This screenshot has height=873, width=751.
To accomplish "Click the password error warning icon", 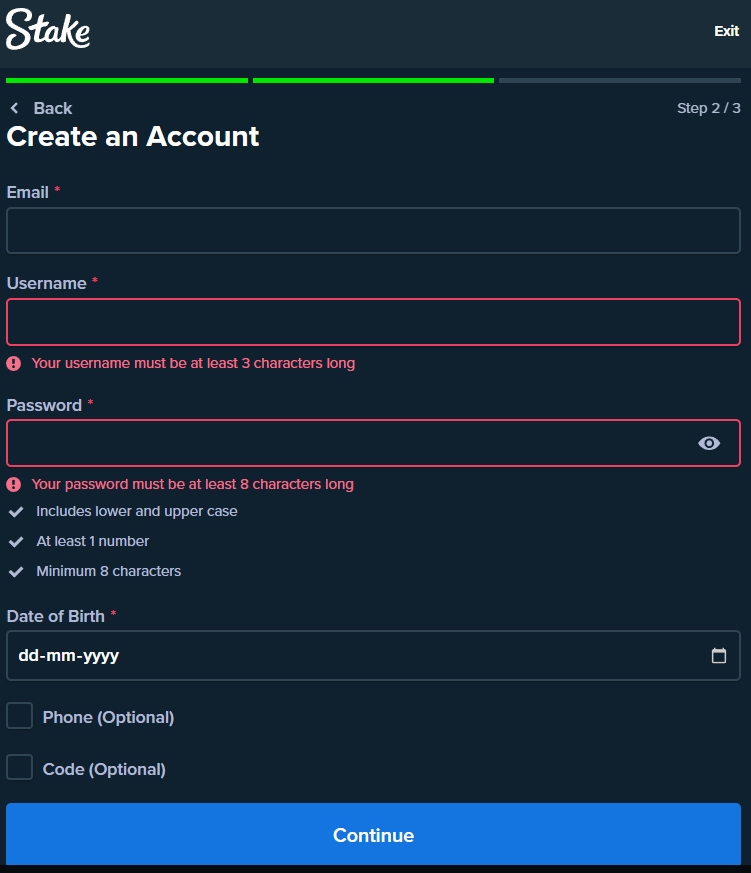I will click(14, 484).
